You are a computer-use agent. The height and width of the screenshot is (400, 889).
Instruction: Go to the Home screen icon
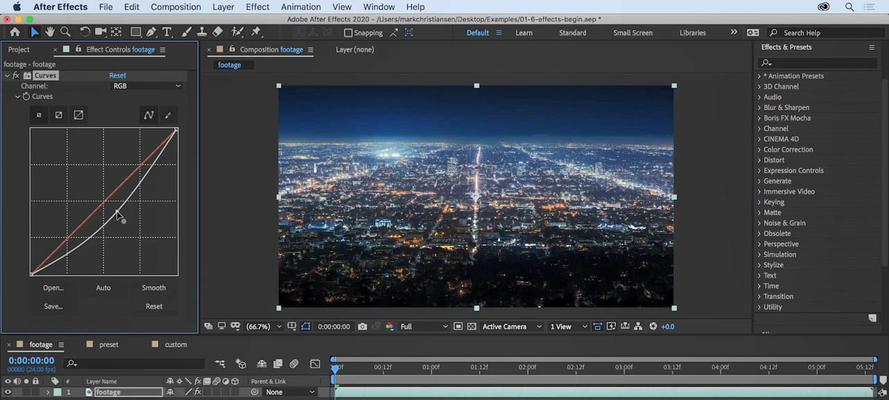pyautogui.click(x=15, y=32)
